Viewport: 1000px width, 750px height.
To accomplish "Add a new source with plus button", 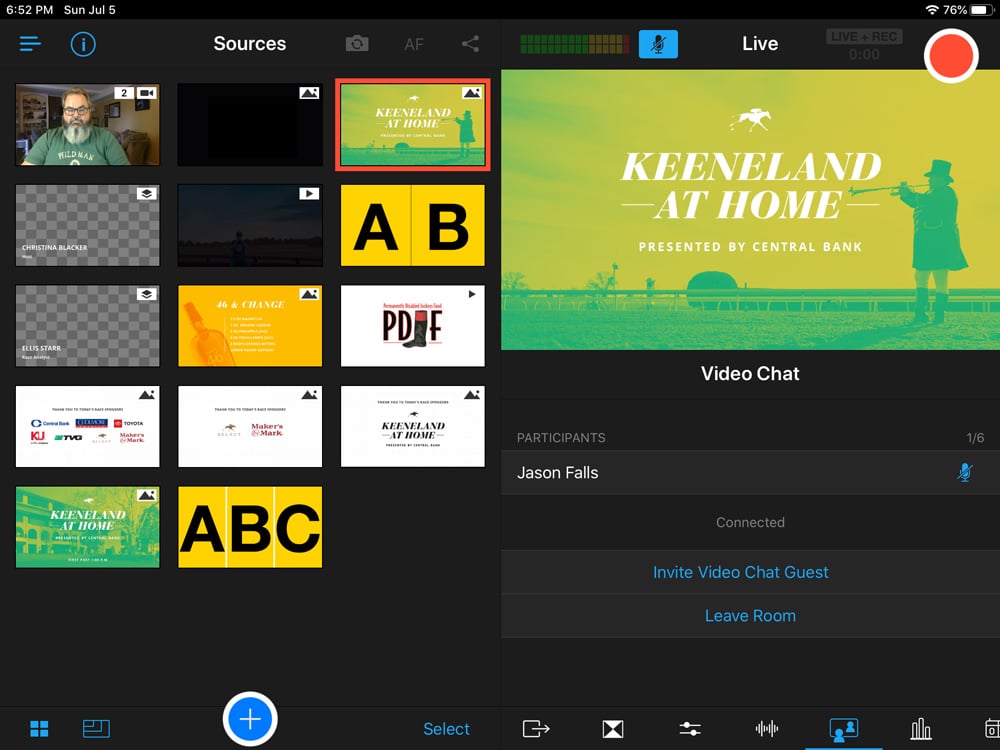I will [250, 719].
